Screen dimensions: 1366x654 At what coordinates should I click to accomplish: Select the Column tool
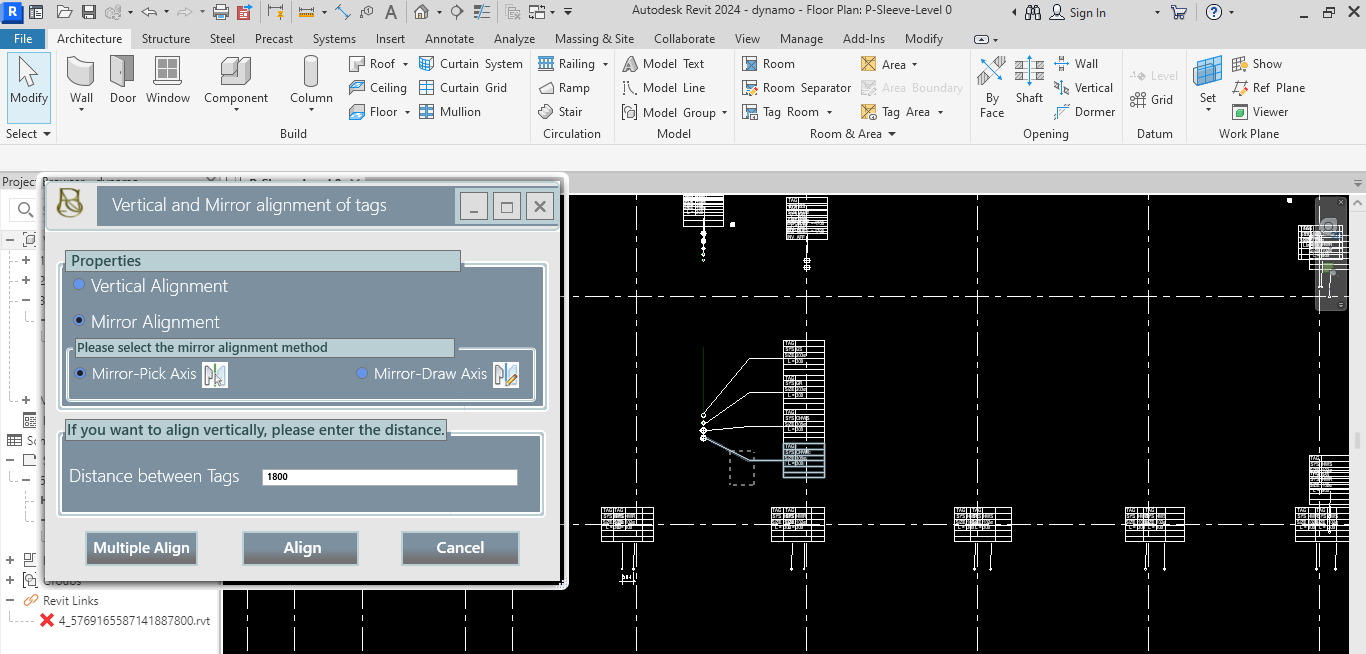coord(311,80)
